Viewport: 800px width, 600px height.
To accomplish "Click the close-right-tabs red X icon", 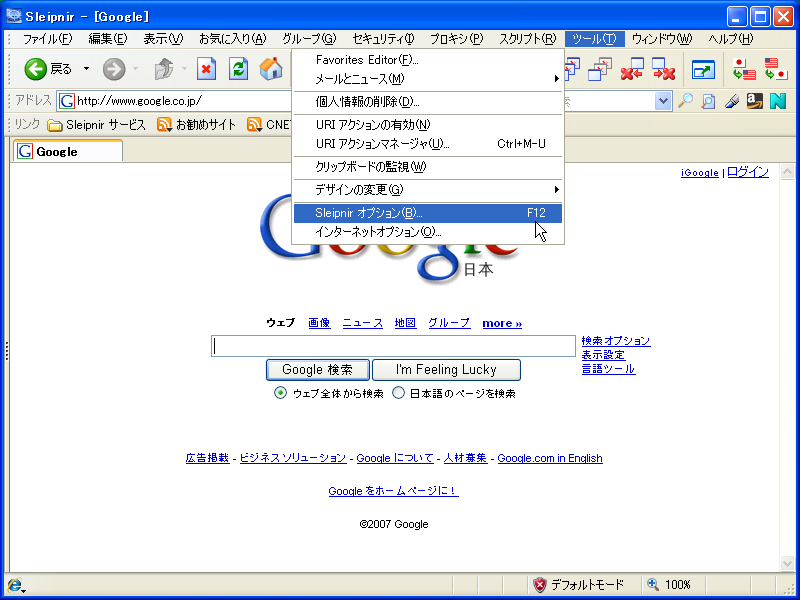I will (x=664, y=69).
